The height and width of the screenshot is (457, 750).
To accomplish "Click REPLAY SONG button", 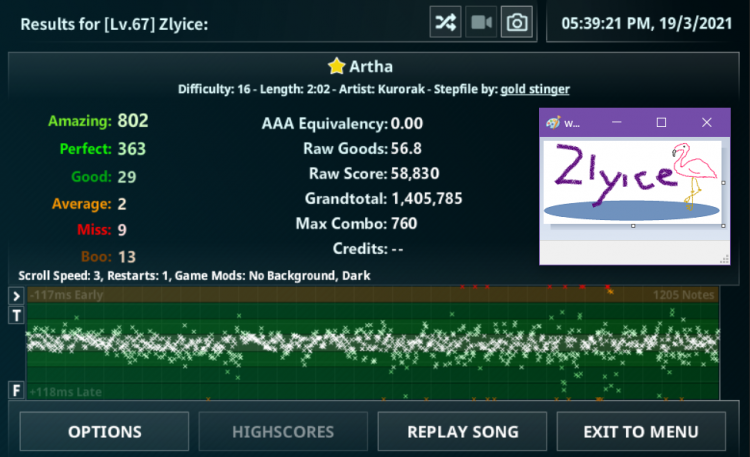I will (462, 431).
